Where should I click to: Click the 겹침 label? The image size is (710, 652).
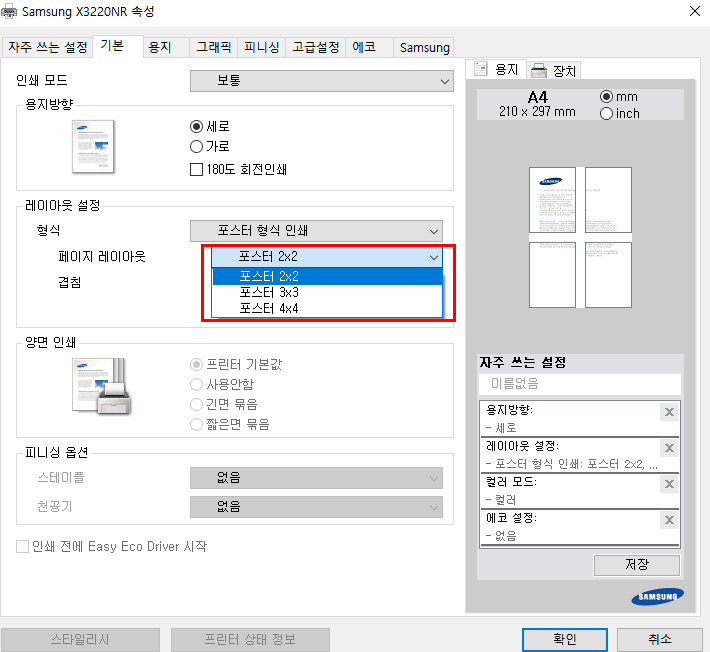tap(70, 283)
